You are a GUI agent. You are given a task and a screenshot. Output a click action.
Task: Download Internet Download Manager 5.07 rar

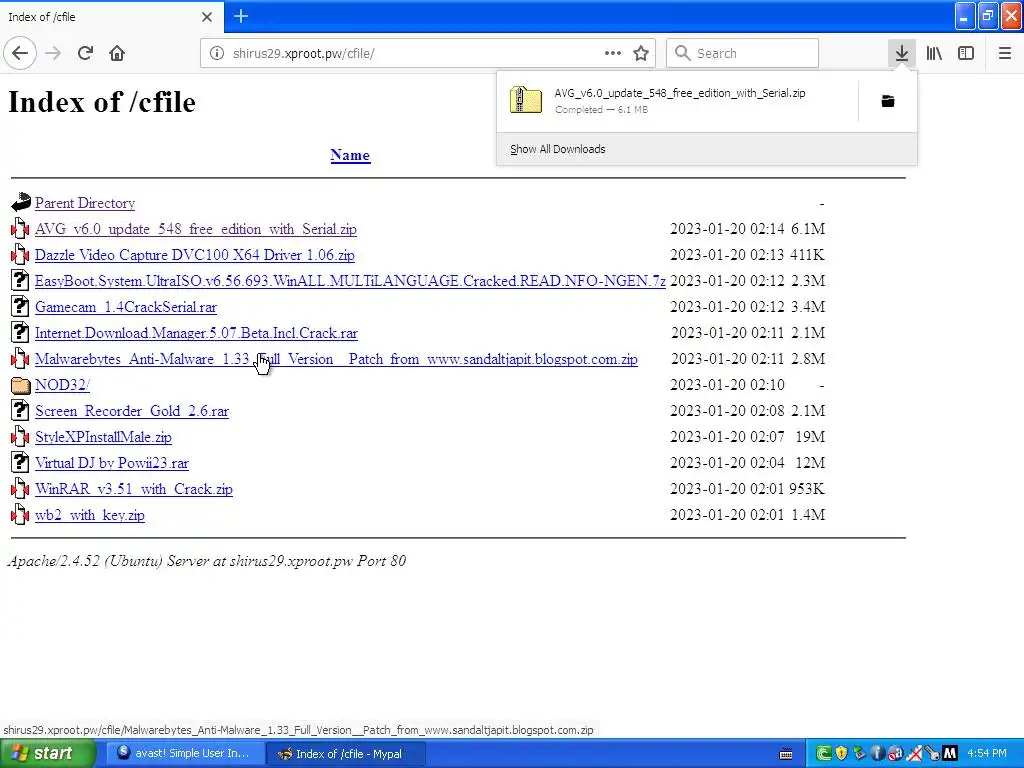(x=197, y=333)
